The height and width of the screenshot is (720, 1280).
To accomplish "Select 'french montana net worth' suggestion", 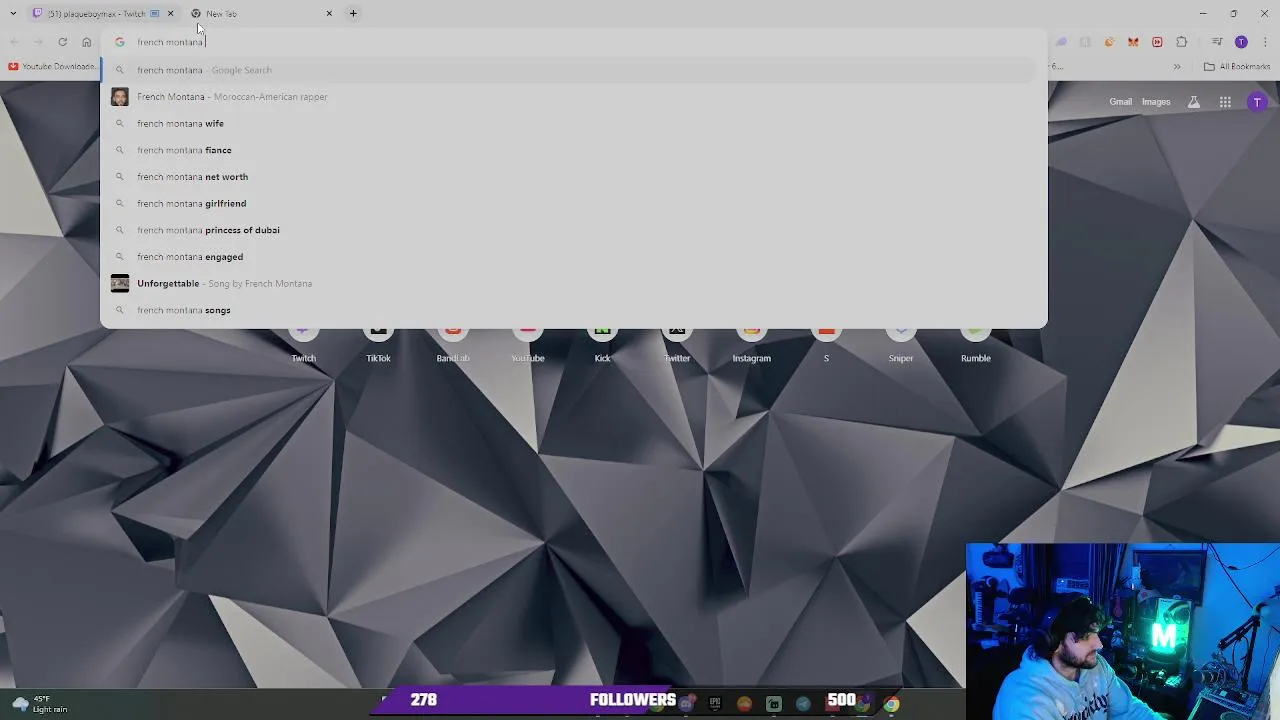I will (x=573, y=177).
